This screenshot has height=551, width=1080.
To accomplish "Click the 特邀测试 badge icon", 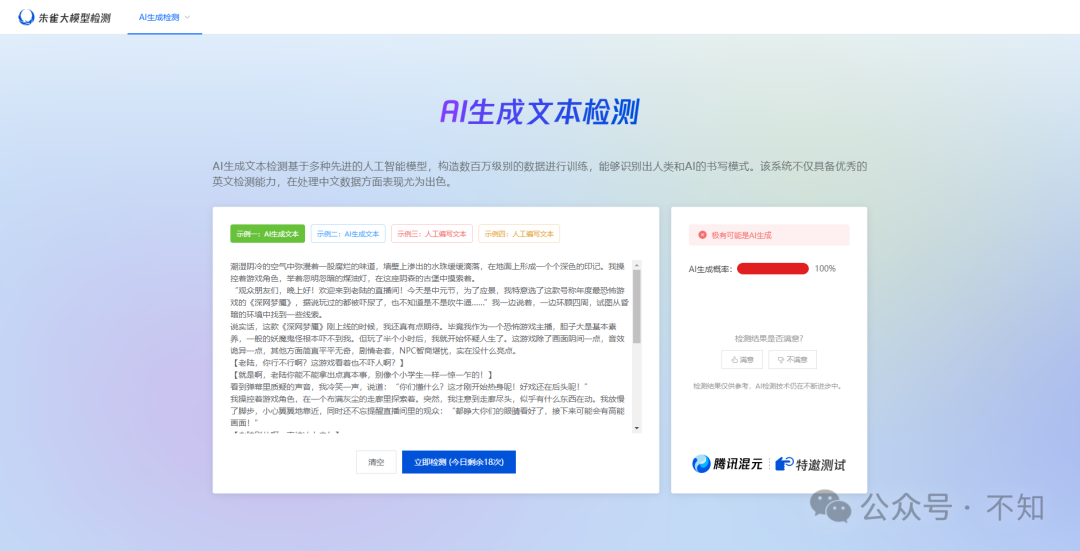I will pos(785,464).
